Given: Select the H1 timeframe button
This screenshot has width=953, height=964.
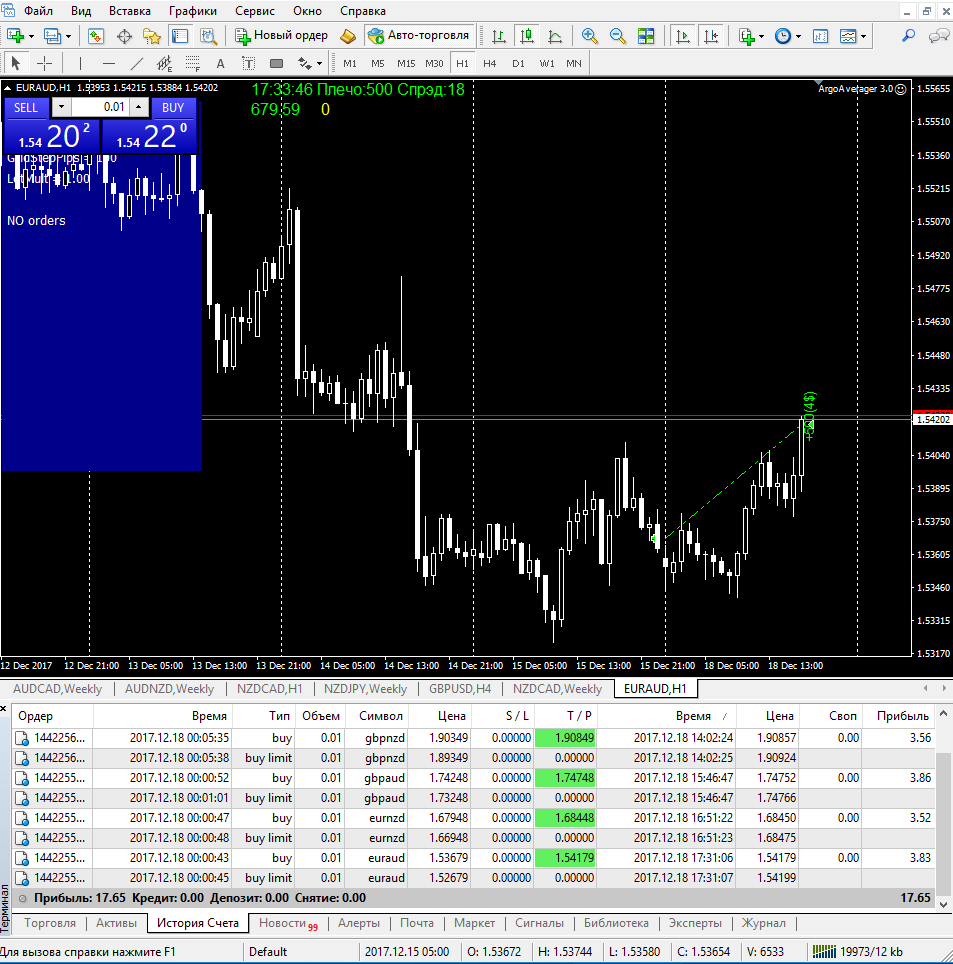Looking at the screenshot, I should click(x=462, y=63).
